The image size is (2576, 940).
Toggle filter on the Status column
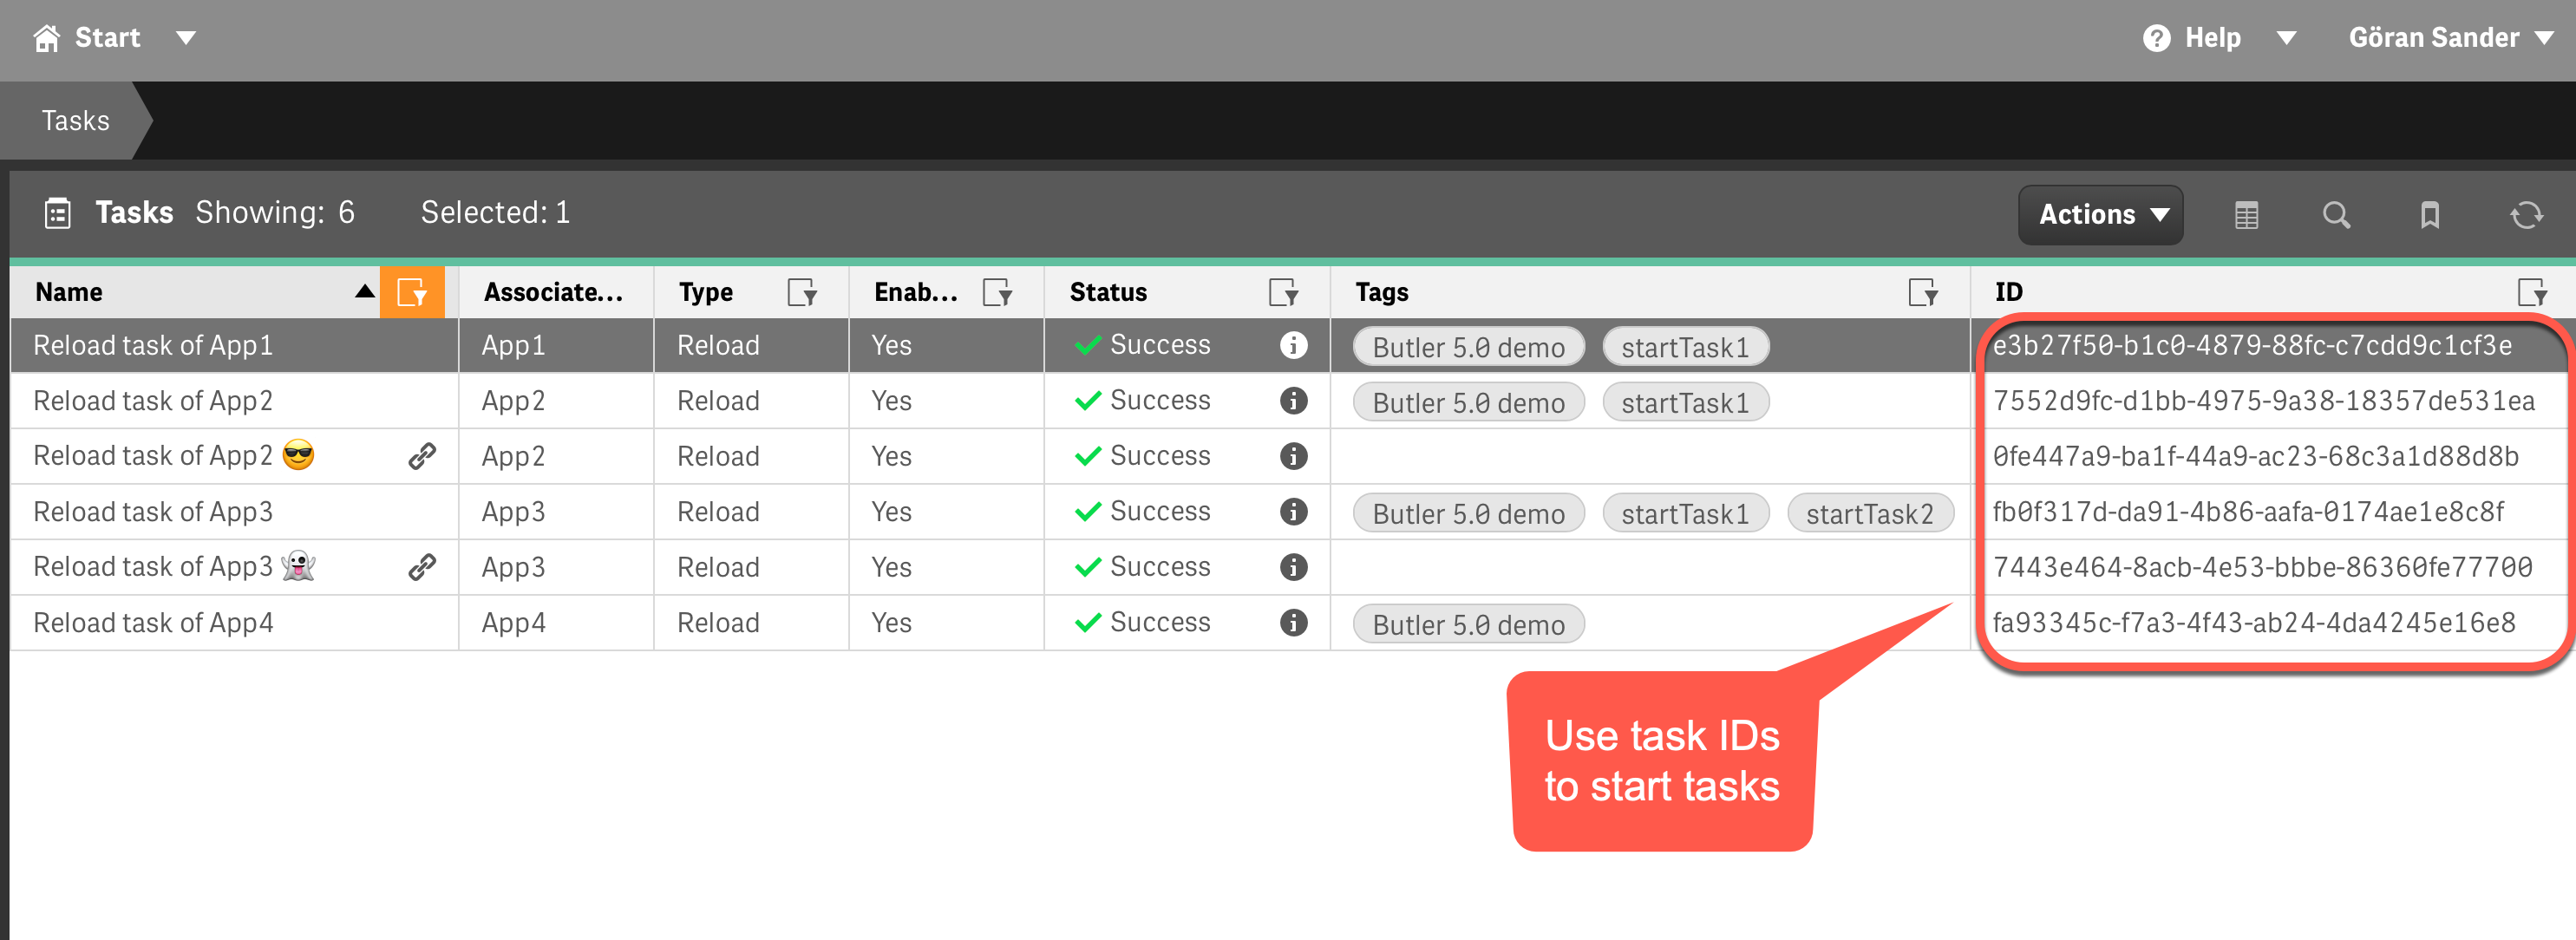pos(1282,292)
